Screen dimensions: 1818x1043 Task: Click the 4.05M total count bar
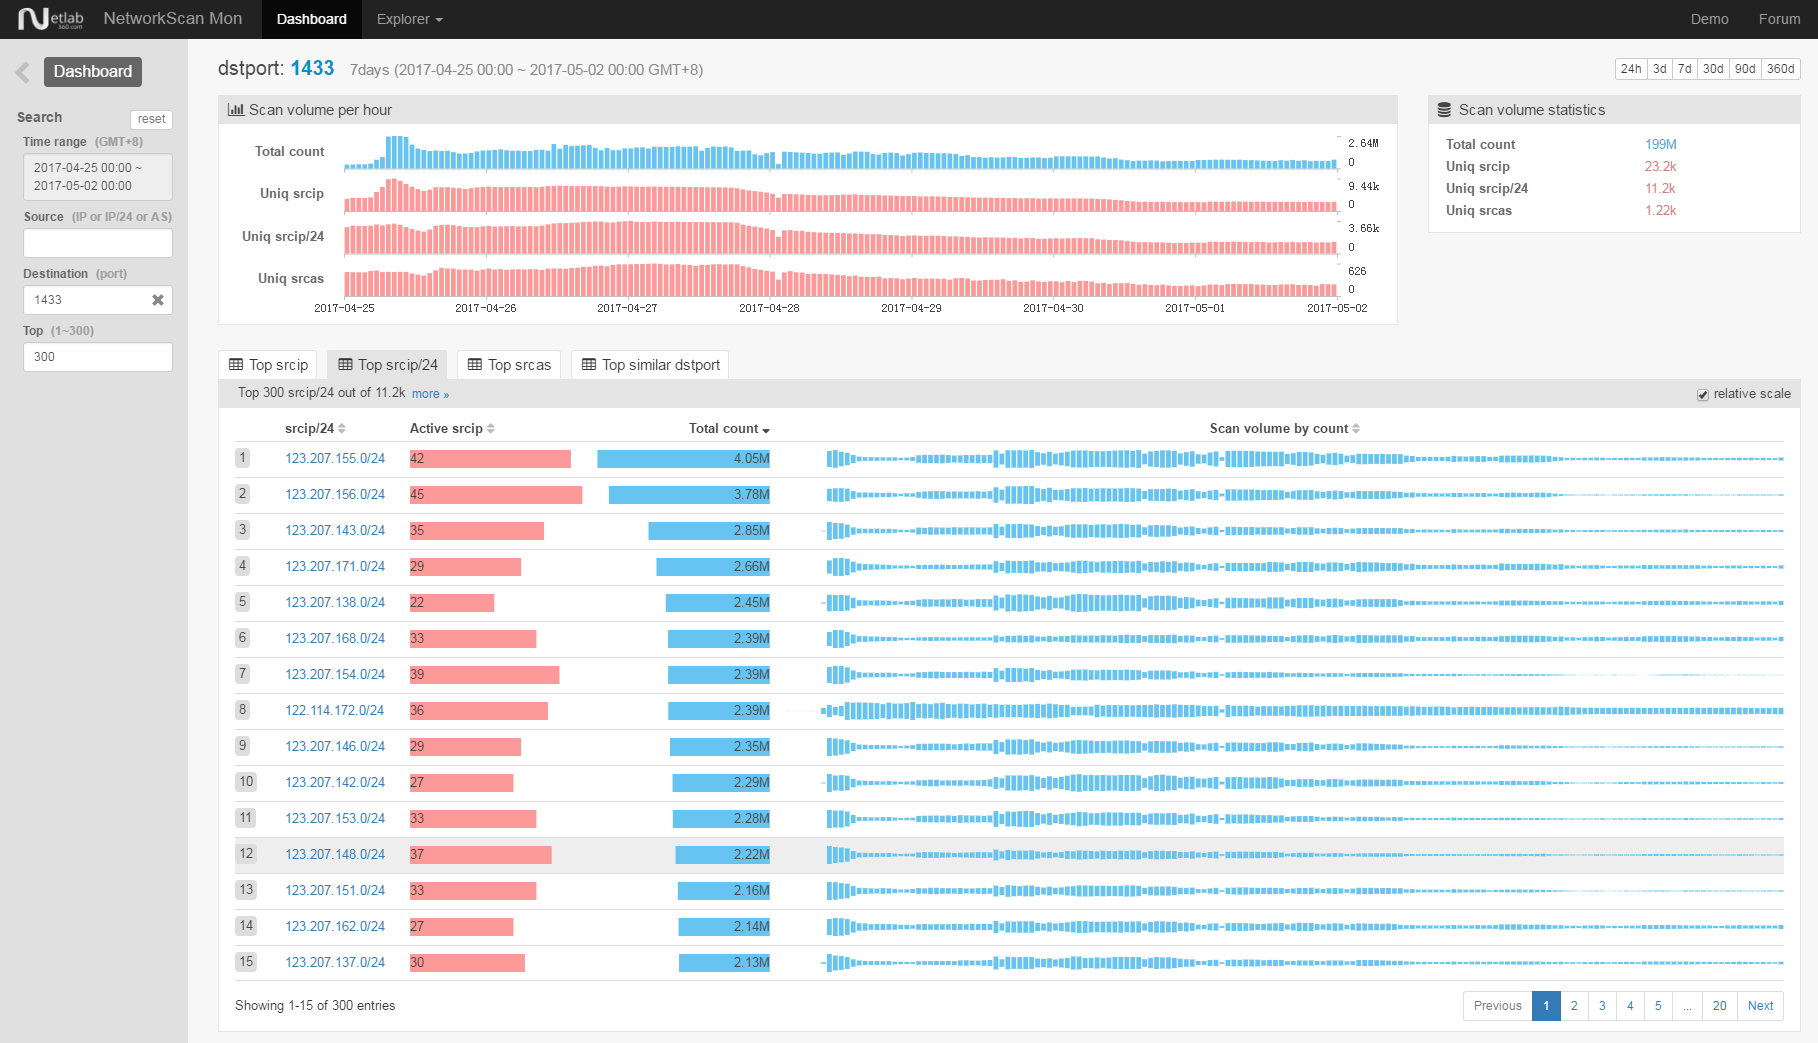pos(684,459)
